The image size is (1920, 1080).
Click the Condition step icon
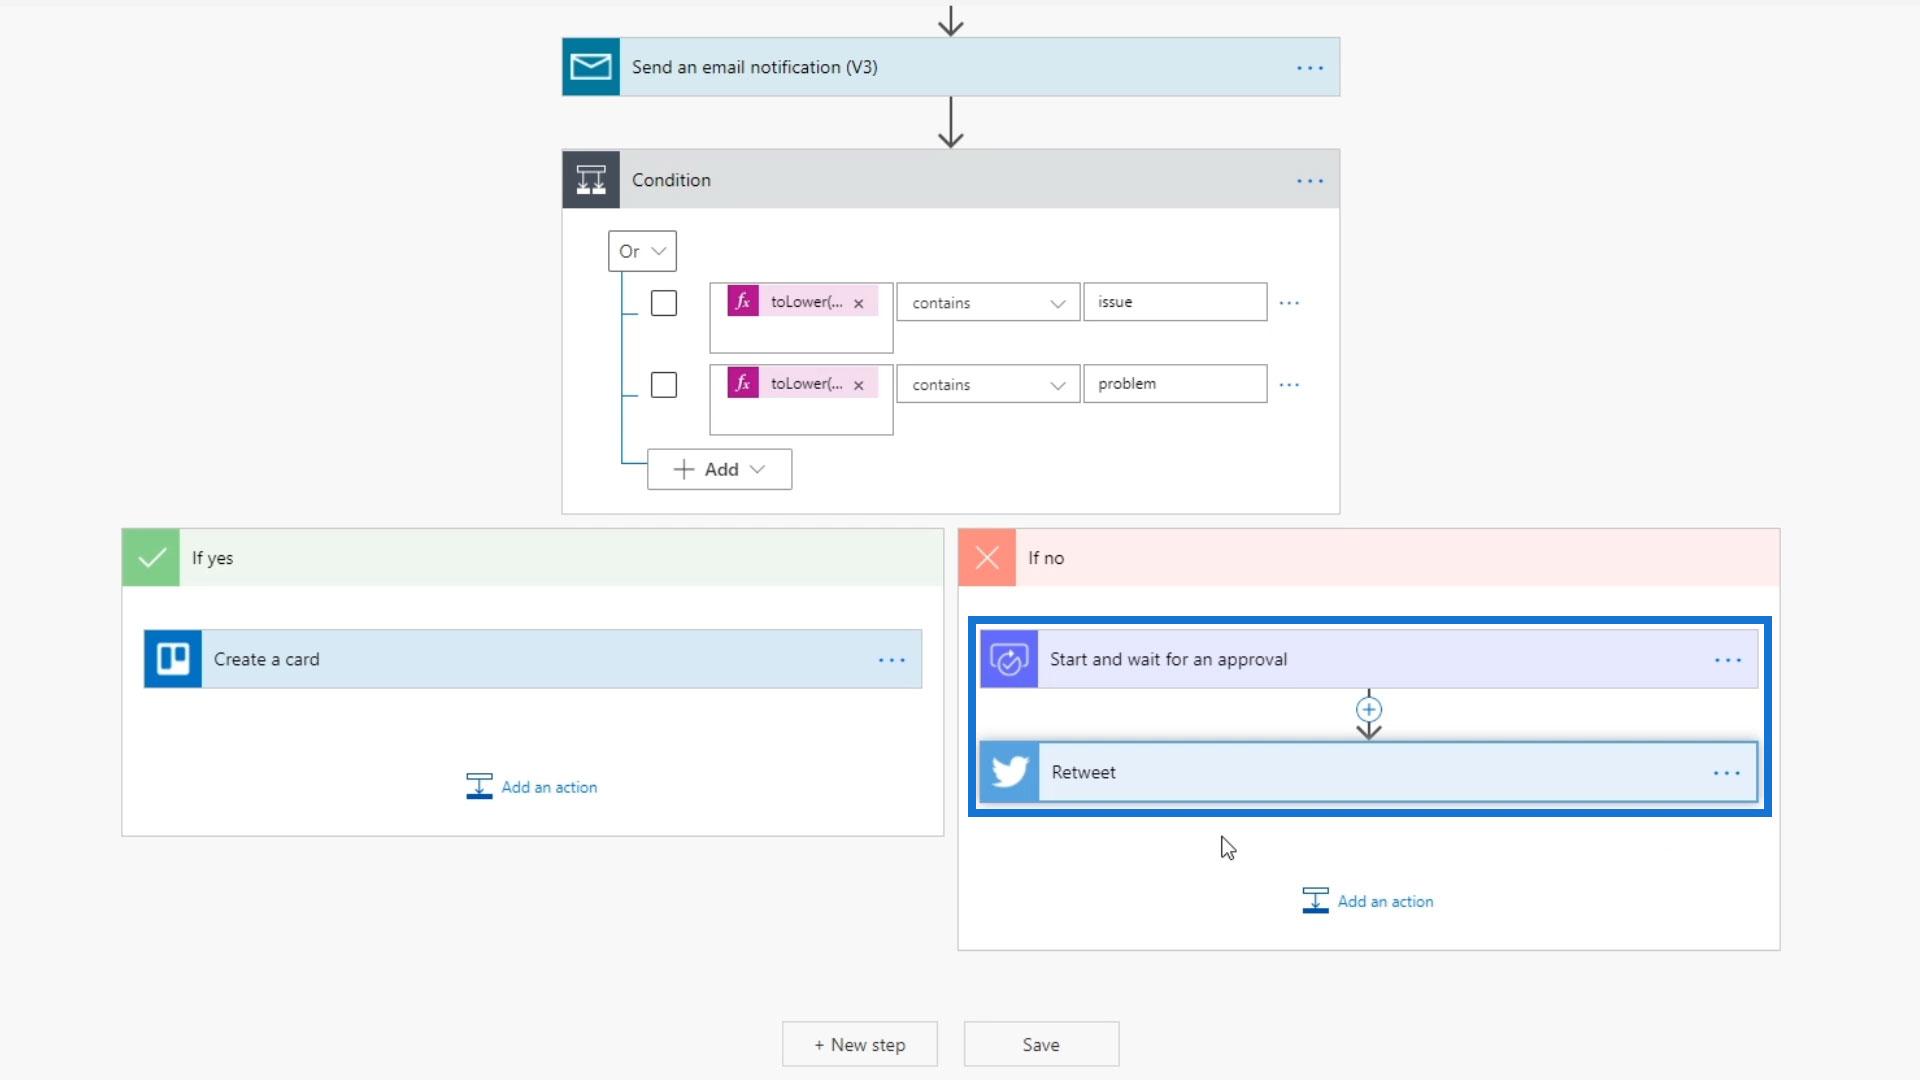(x=590, y=180)
